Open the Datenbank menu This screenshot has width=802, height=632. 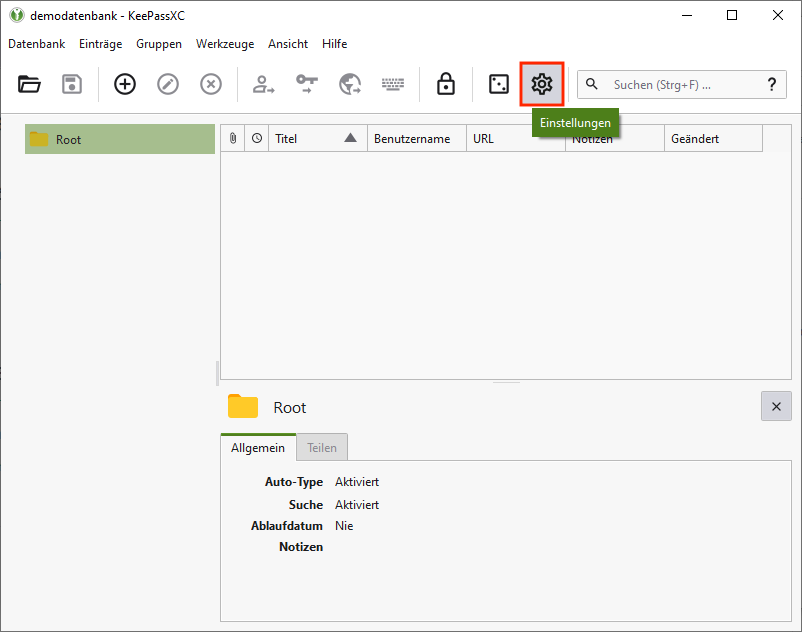[x=36, y=44]
